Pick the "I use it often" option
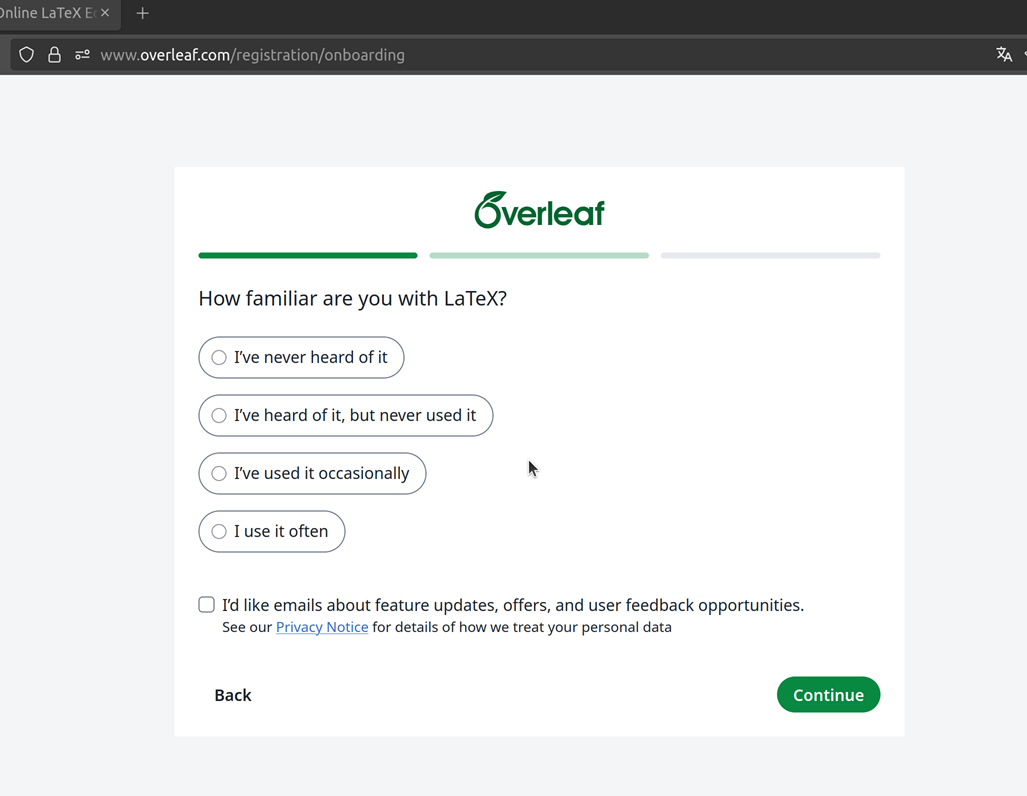The height and width of the screenshot is (796, 1027). 219,532
